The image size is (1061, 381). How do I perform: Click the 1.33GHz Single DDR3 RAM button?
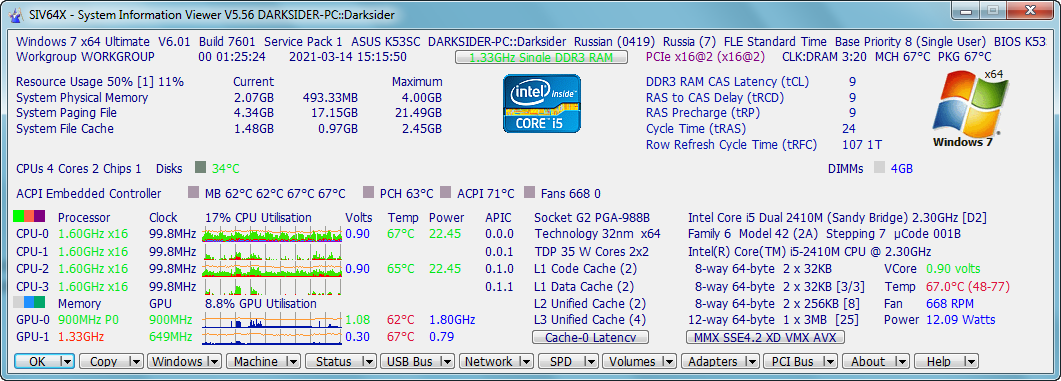click(x=541, y=58)
